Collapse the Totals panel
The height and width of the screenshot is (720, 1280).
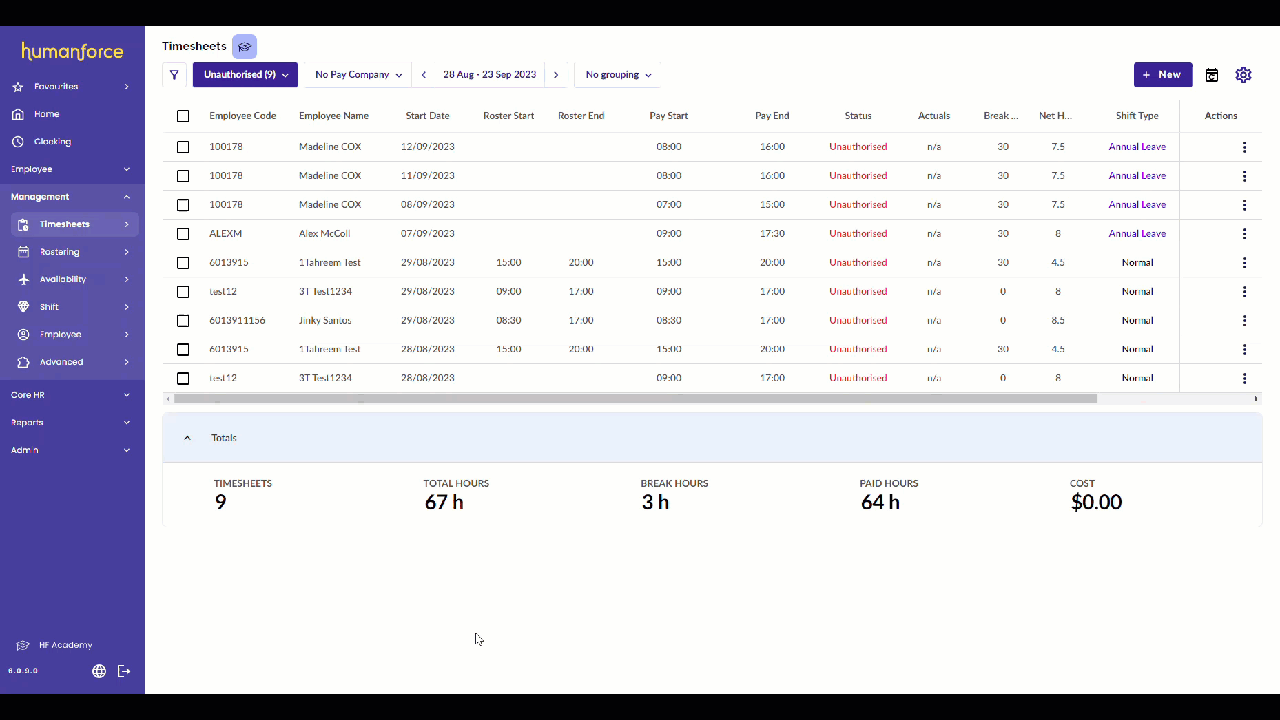click(187, 438)
